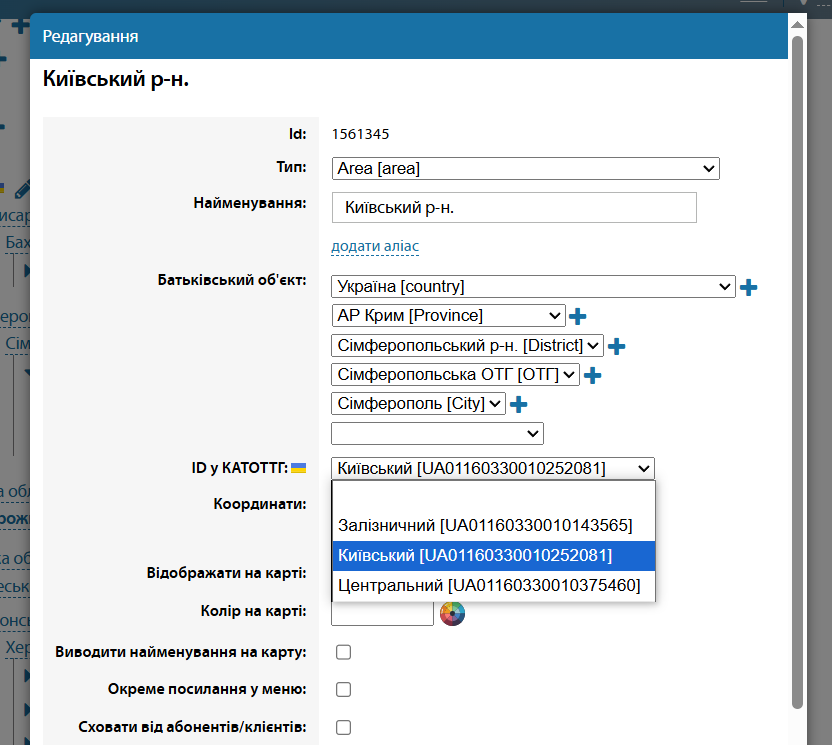Click the Колір на карті color field
The width and height of the screenshot is (832, 745).
[383, 613]
